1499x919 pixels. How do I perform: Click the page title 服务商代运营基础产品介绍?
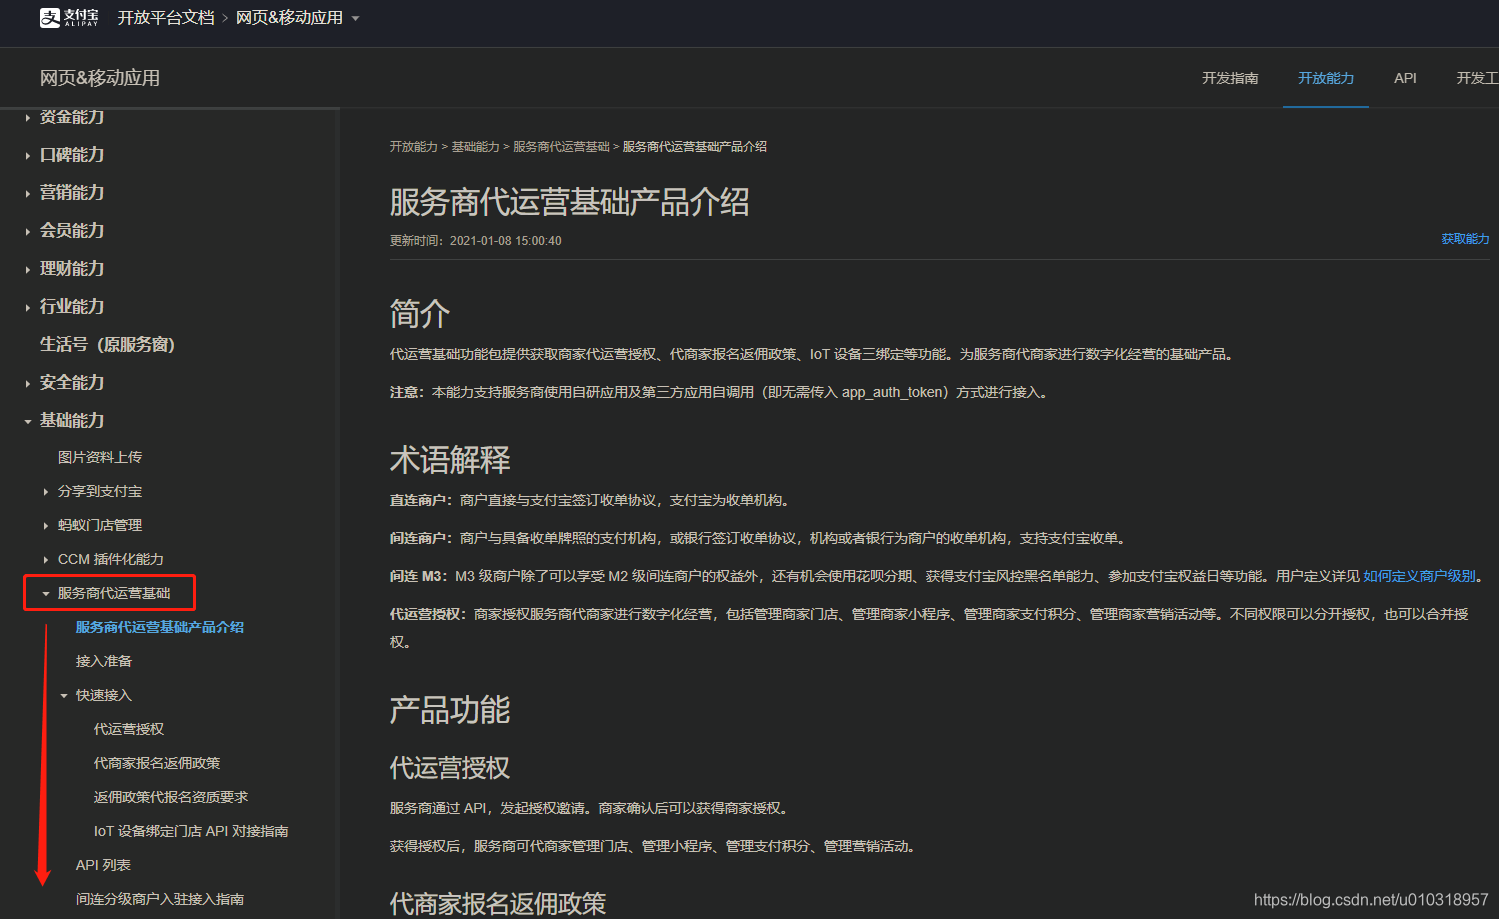[x=569, y=202]
